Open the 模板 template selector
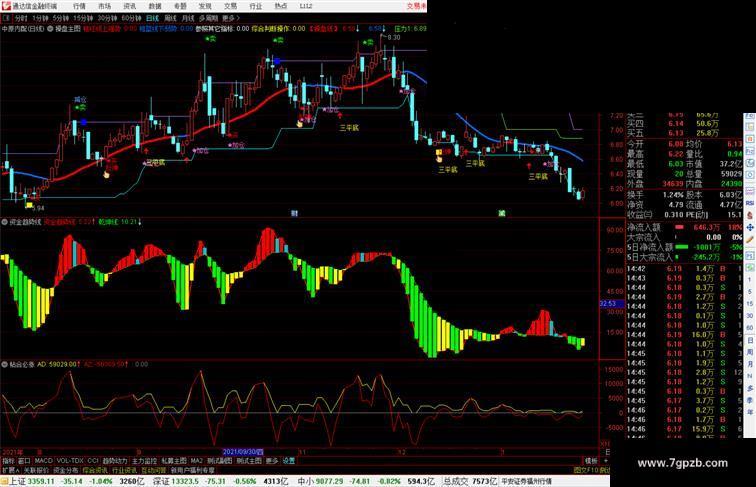This screenshot has width=756, height=487. click(591, 461)
